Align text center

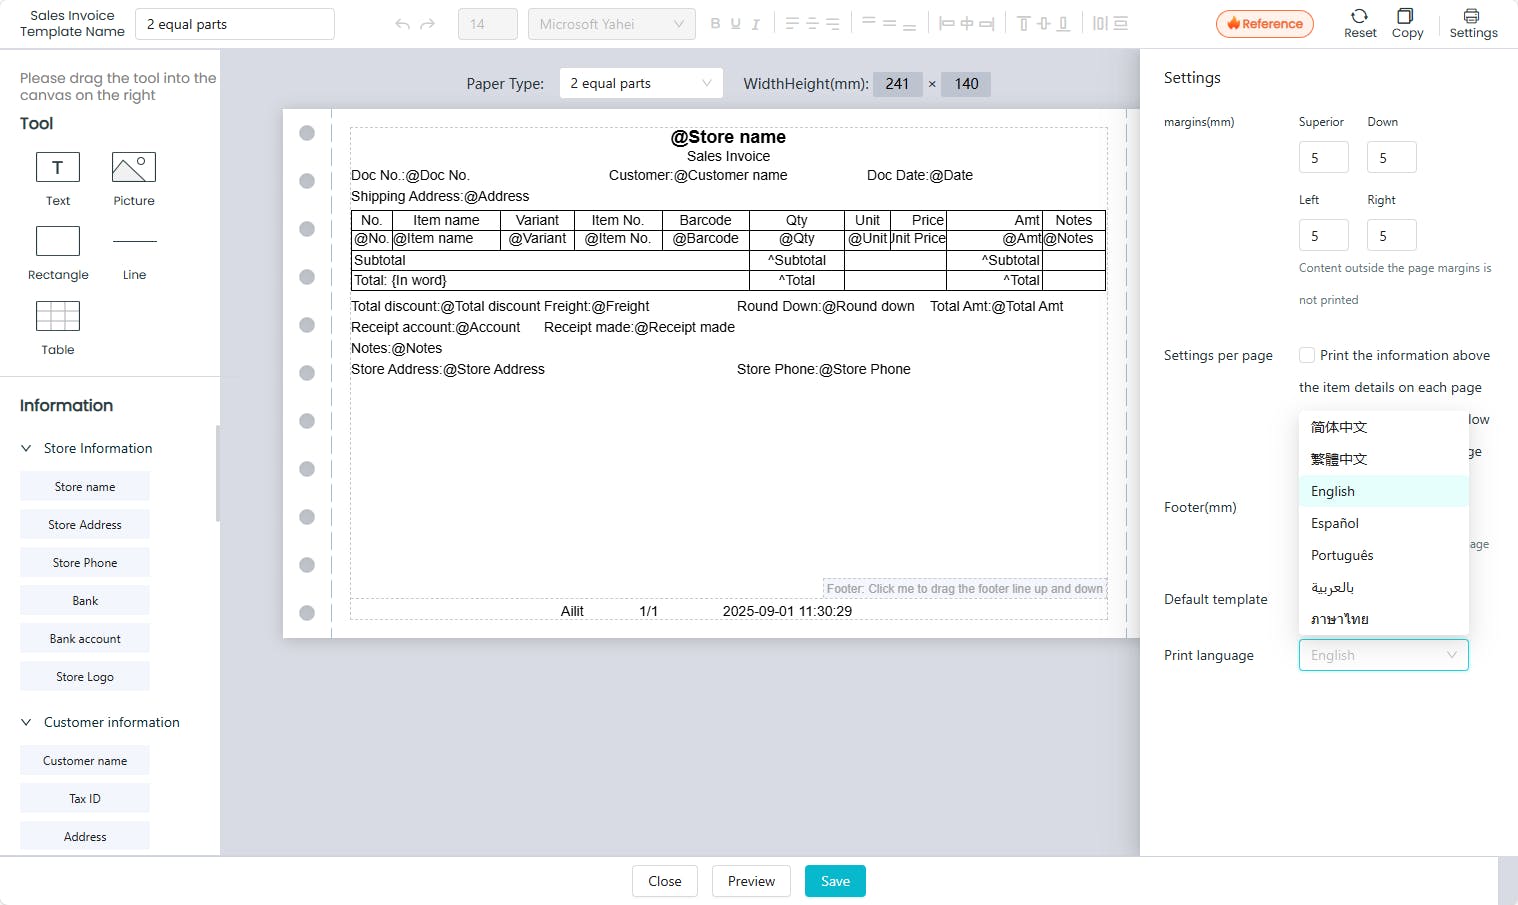pyautogui.click(x=812, y=24)
